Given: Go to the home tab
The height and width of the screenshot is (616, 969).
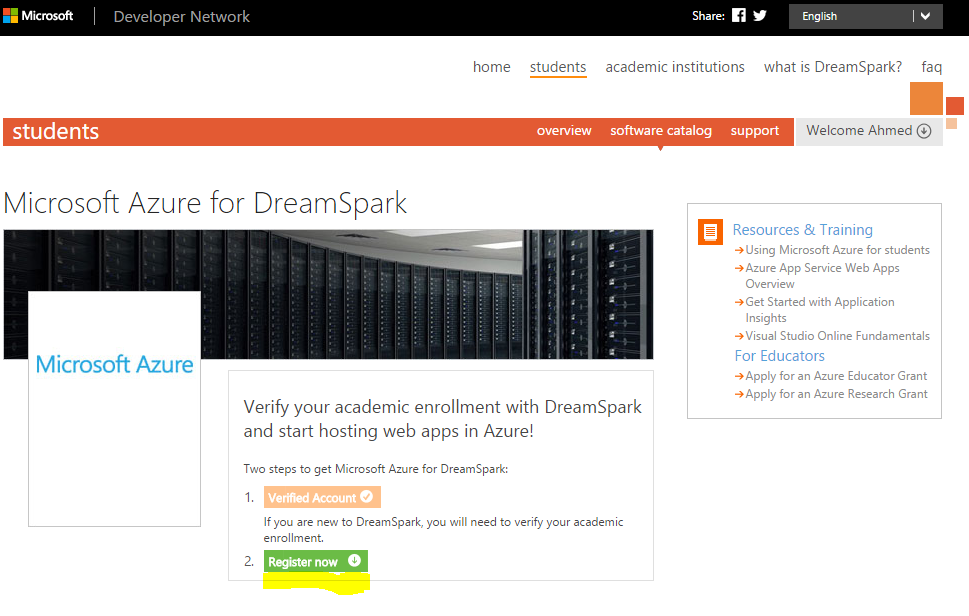Looking at the screenshot, I should click(491, 67).
